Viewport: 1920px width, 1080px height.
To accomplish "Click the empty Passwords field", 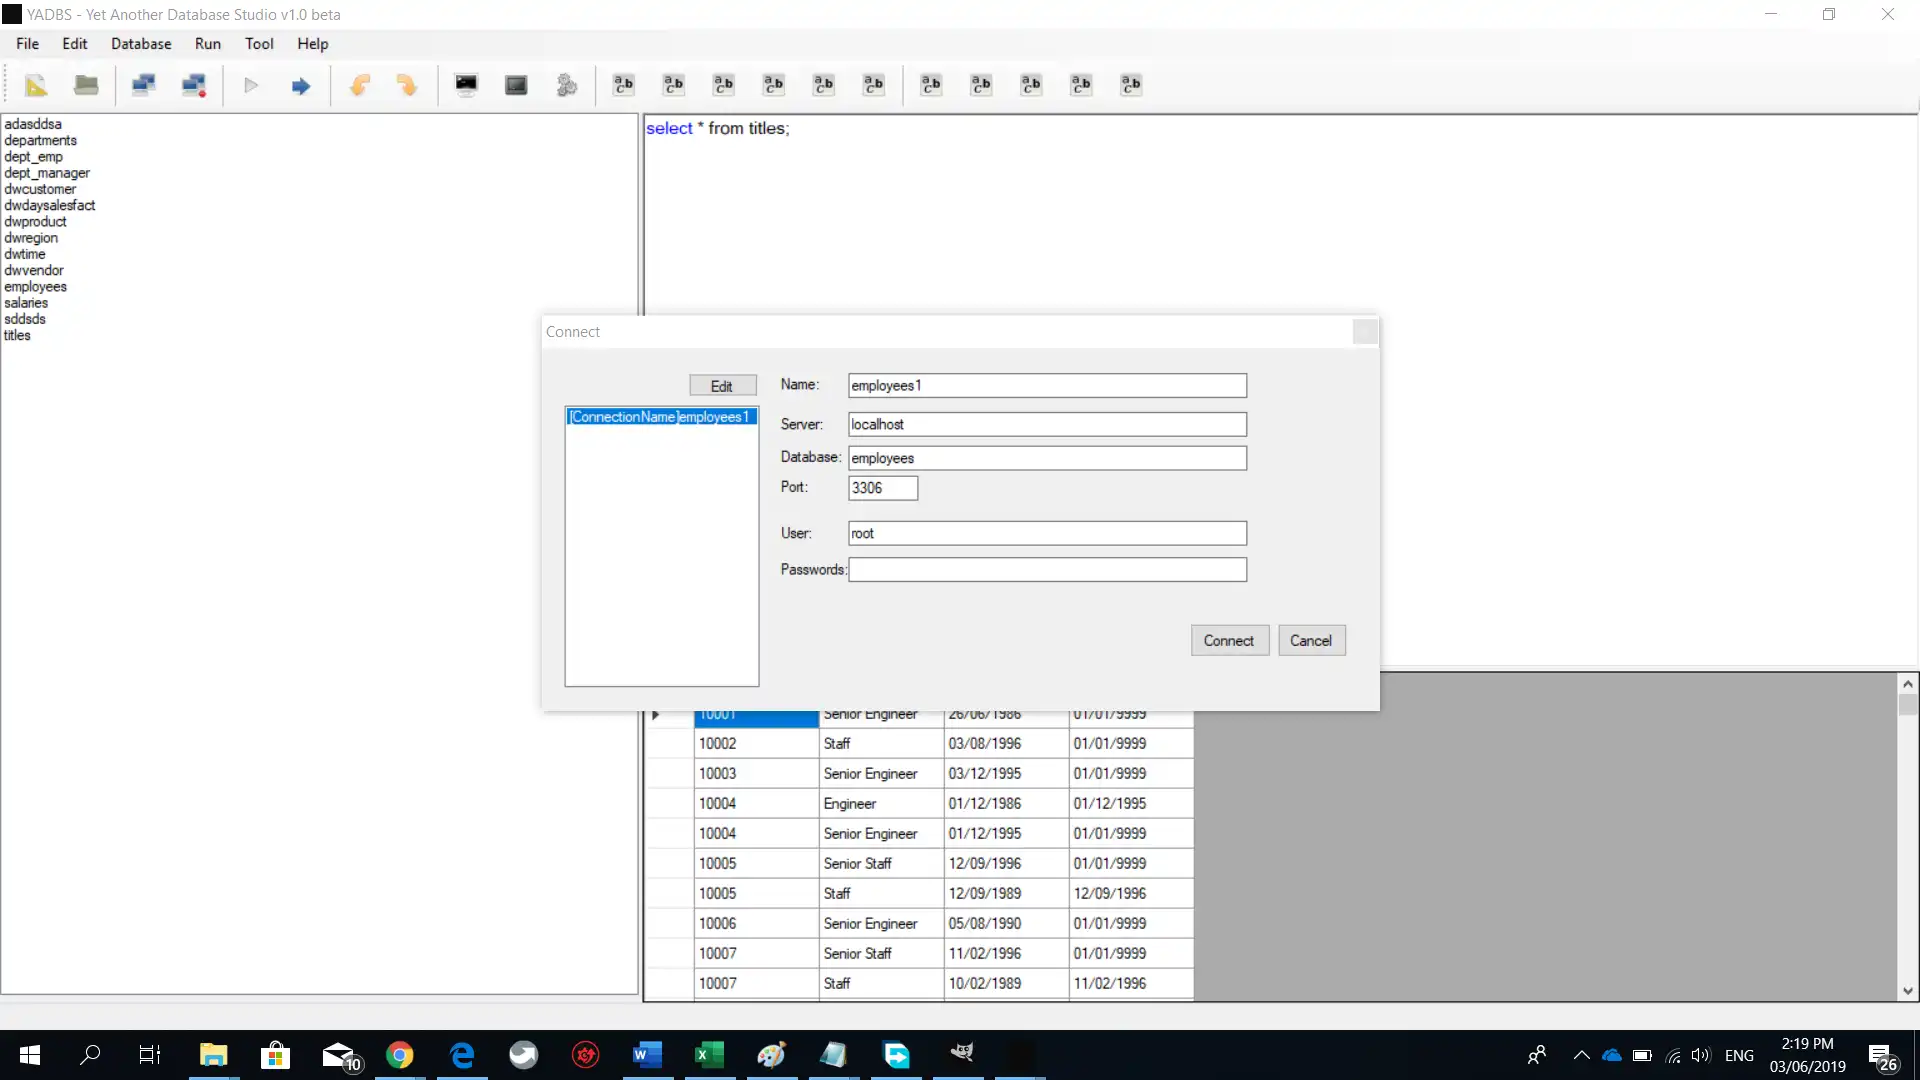I will click(1047, 570).
